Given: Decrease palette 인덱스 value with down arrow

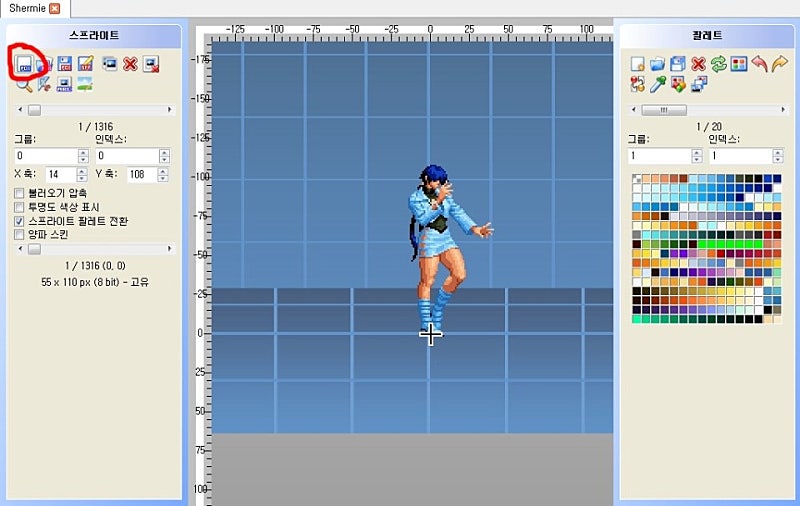Looking at the screenshot, I should click(x=778, y=159).
